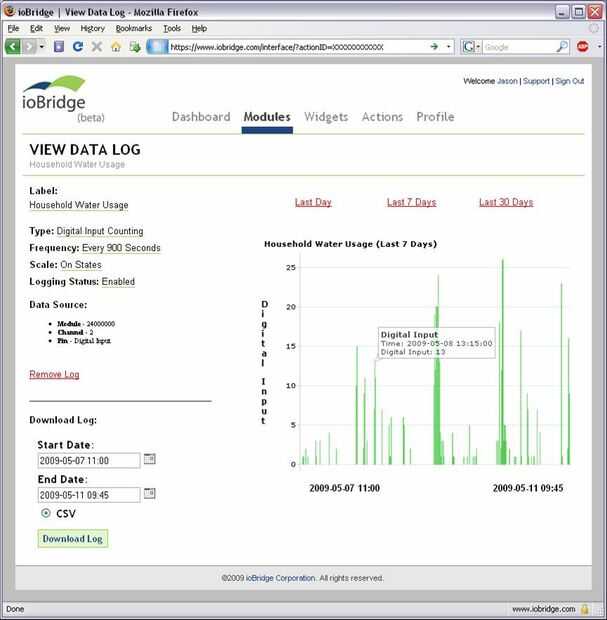This screenshot has width=607, height=620.
Task: Click the red Adblock stop icon
Action: [582, 47]
